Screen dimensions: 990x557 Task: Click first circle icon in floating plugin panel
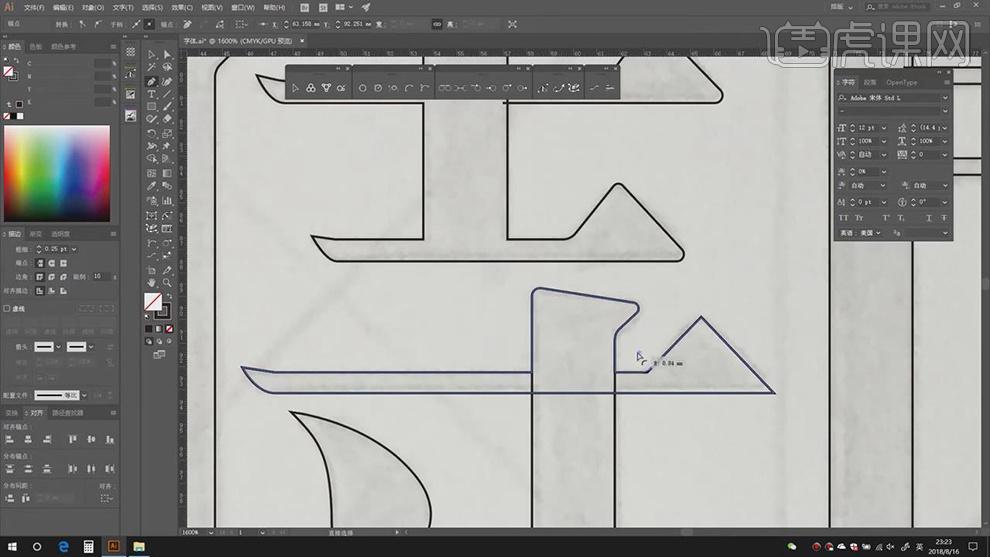(362, 88)
